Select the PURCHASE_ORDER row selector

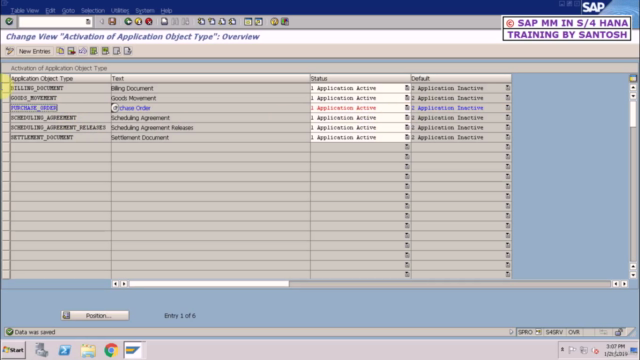click(6, 108)
